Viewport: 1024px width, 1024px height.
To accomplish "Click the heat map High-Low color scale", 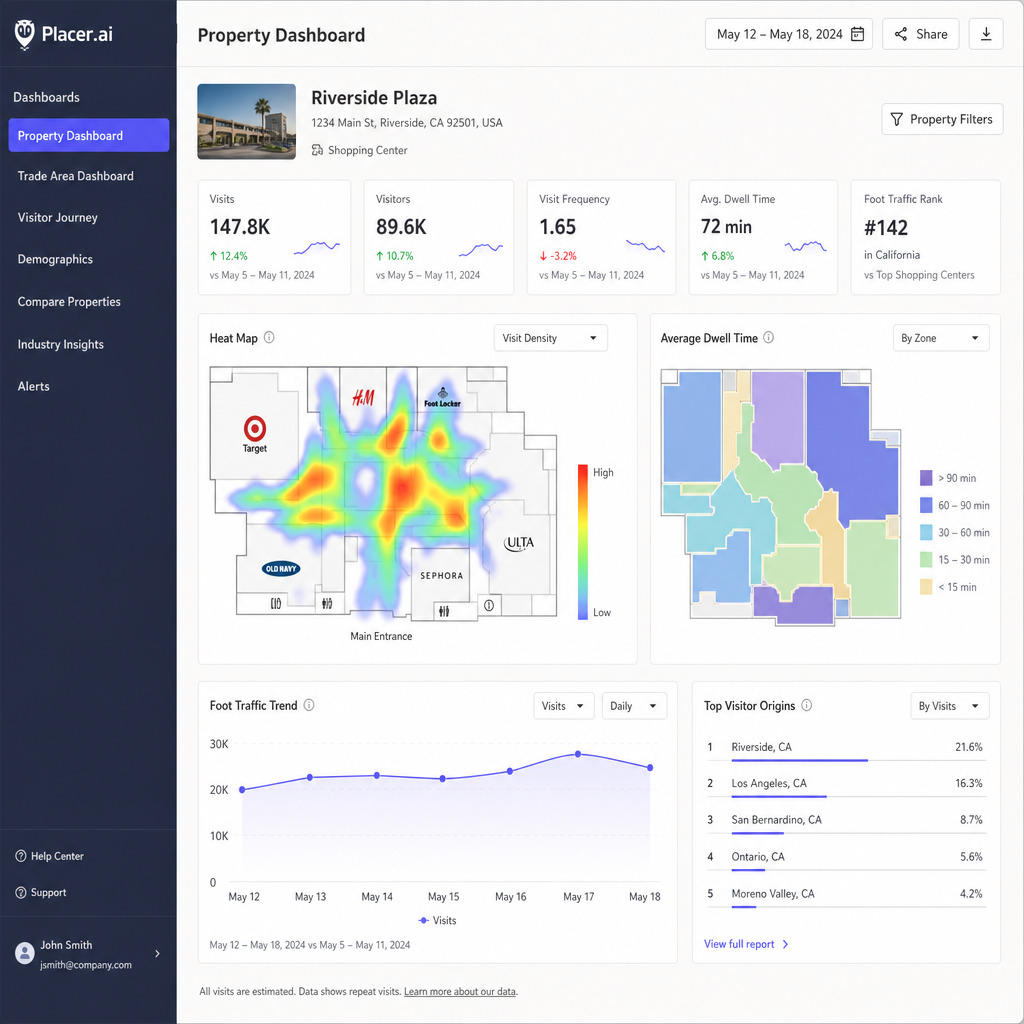I will 583,542.
